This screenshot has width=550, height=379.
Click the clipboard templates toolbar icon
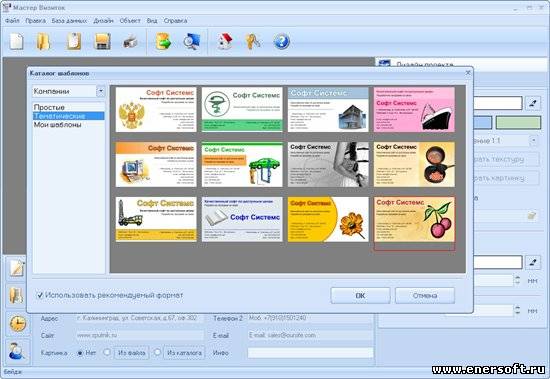click(x=74, y=41)
